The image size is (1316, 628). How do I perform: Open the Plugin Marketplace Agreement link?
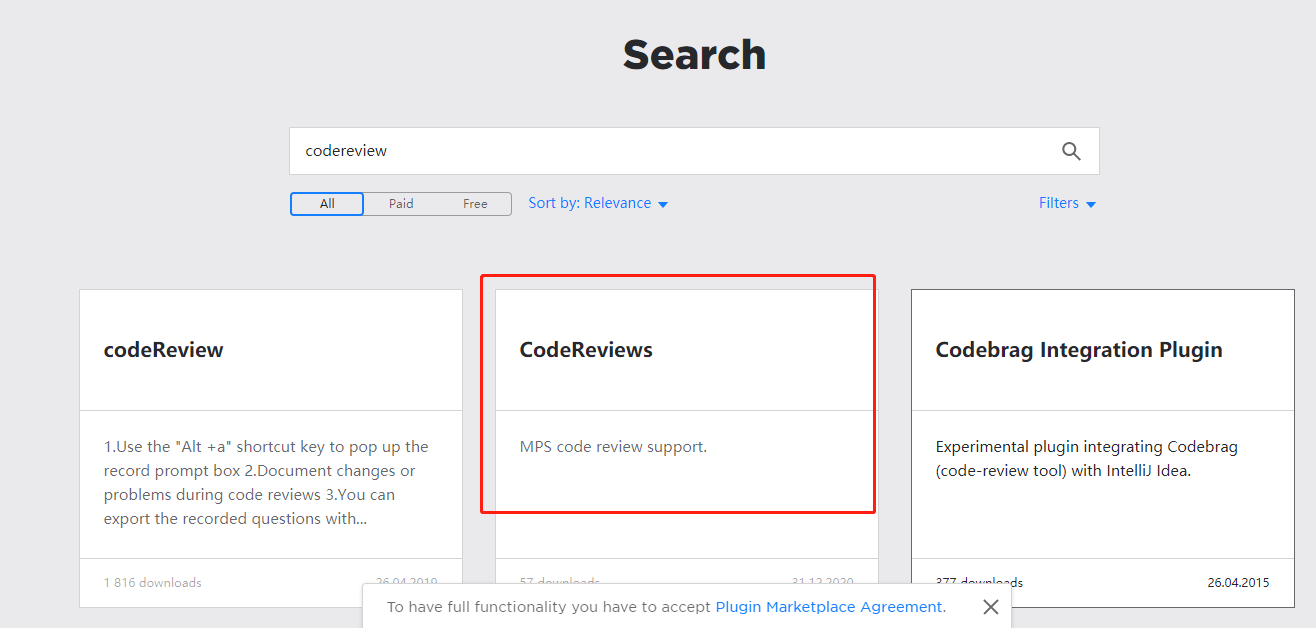pos(828,607)
